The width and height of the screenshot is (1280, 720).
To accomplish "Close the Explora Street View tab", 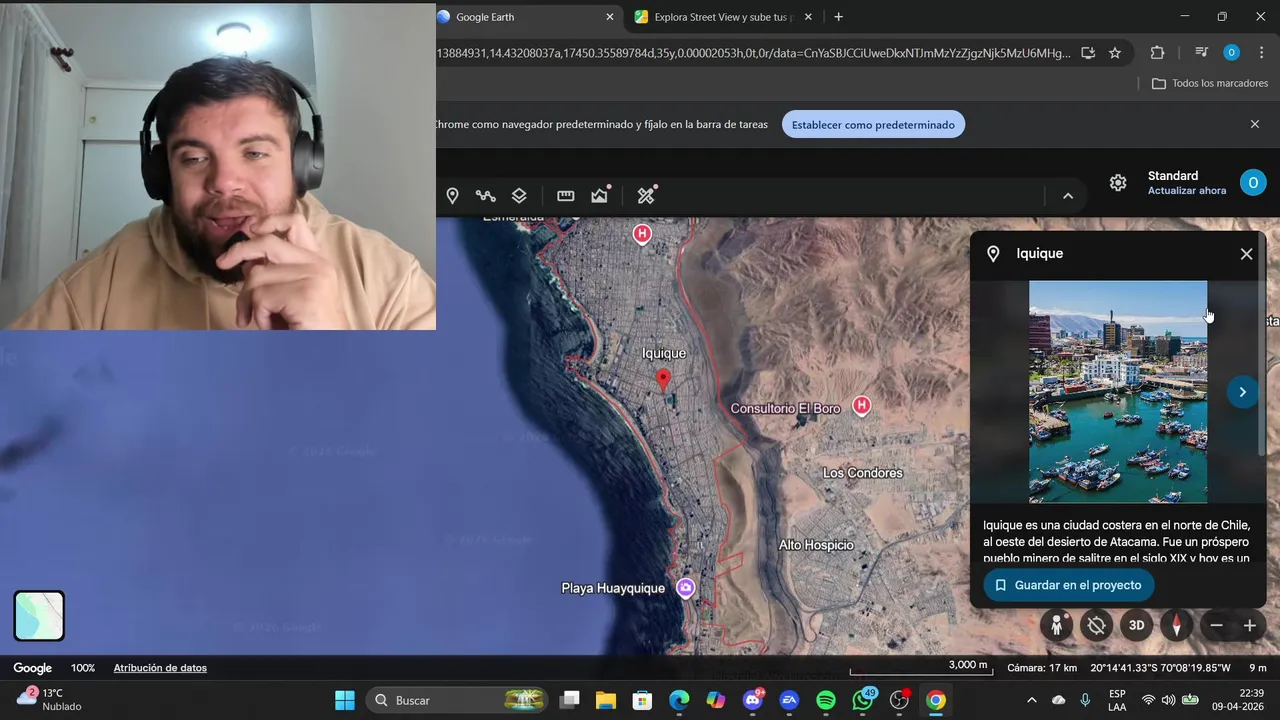I will [809, 17].
